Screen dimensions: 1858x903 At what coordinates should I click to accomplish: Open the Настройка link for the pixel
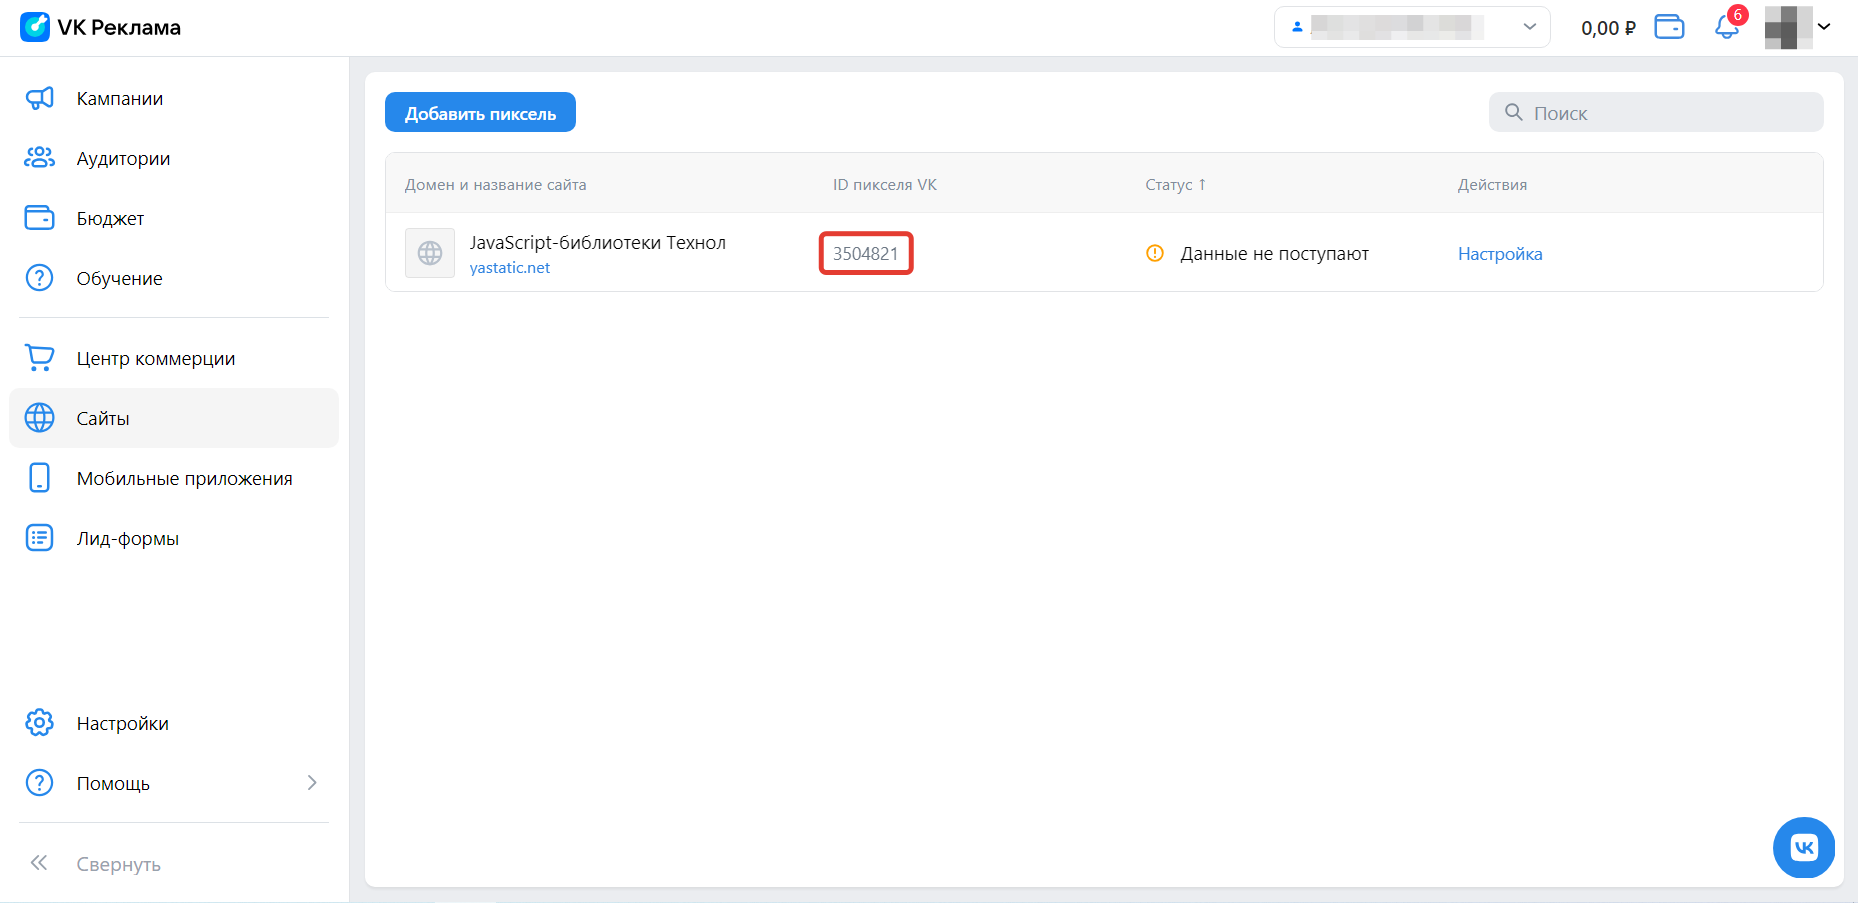click(1499, 254)
